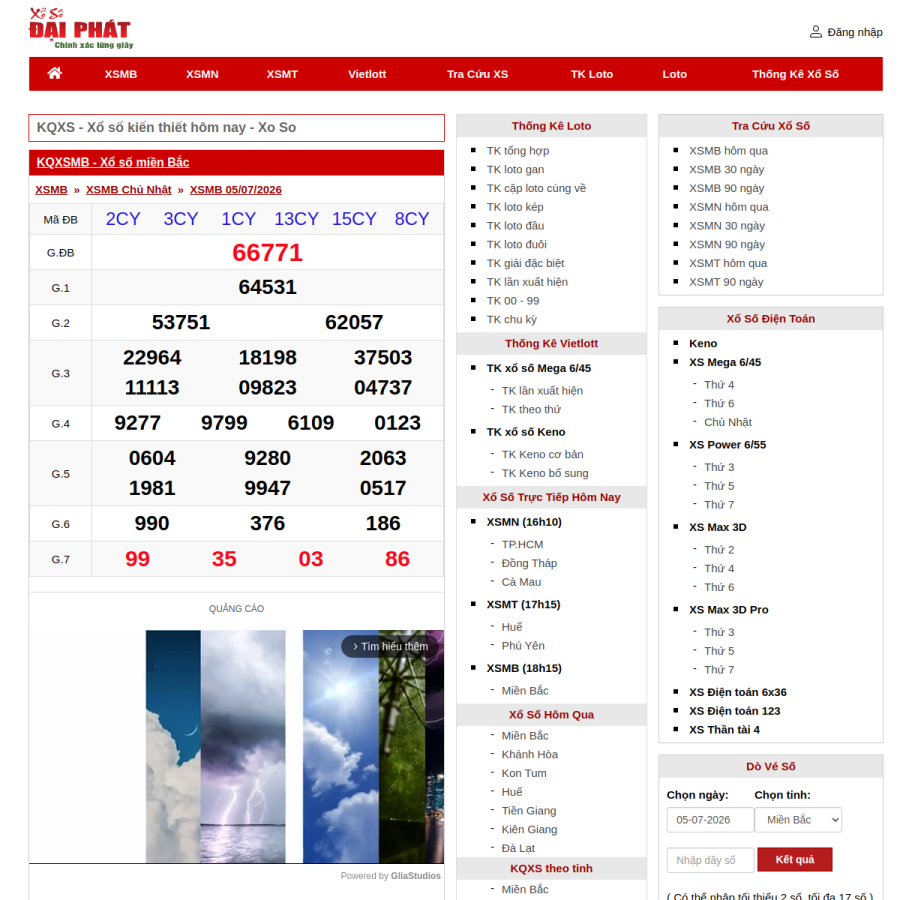Open Khánh Hòa yesterday results

(x=530, y=755)
